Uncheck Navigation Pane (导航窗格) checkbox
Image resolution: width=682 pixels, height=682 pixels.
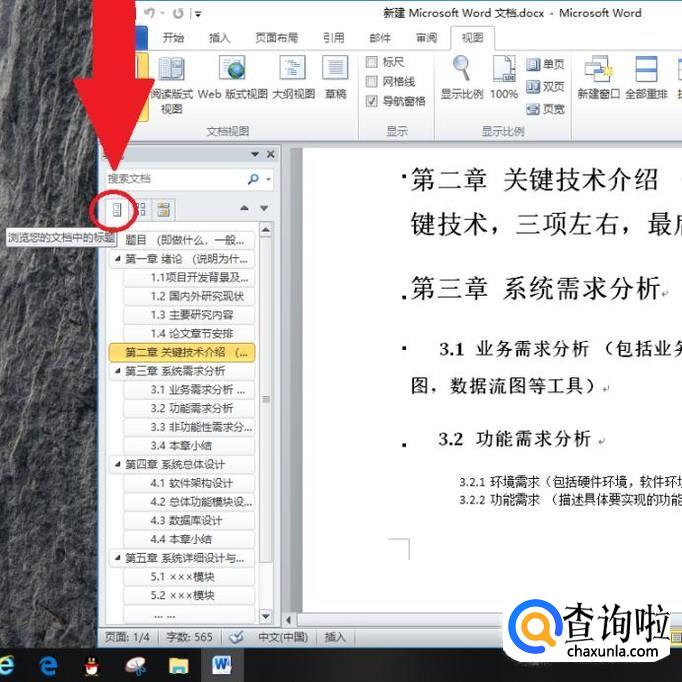(371, 101)
